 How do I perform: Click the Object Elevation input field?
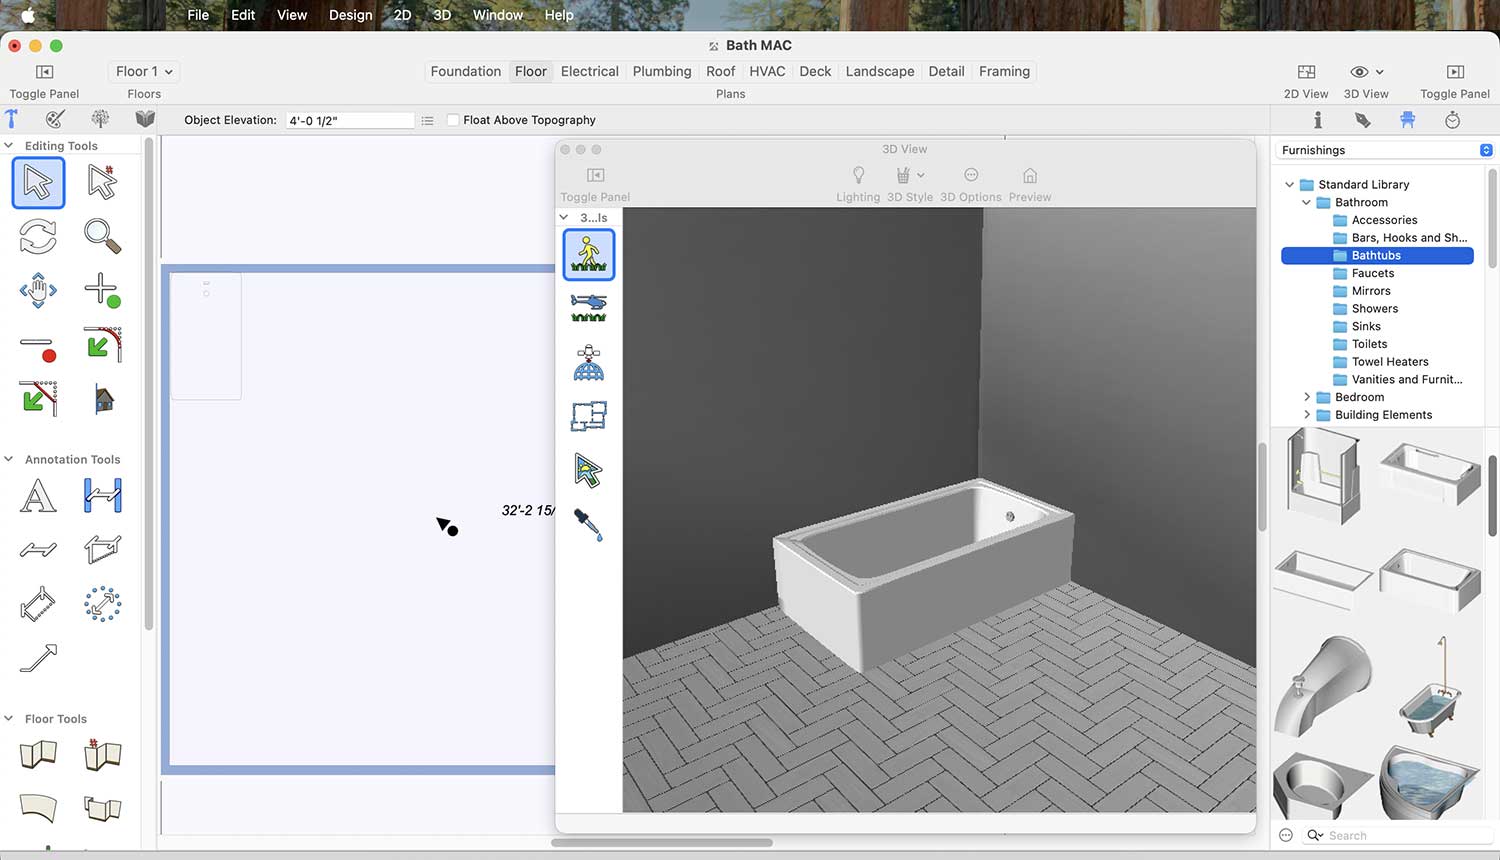tap(349, 120)
